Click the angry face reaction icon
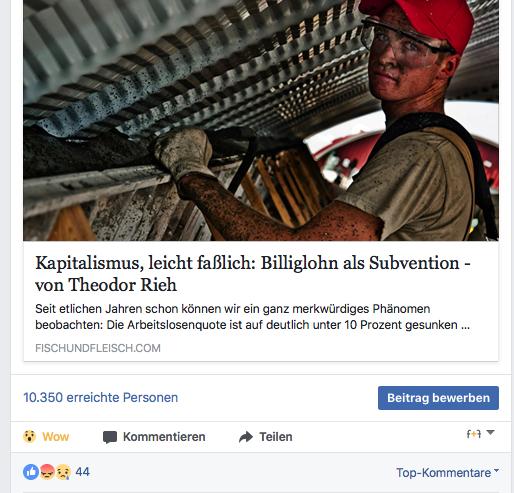This screenshot has width=514, height=493. tap(47, 472)
